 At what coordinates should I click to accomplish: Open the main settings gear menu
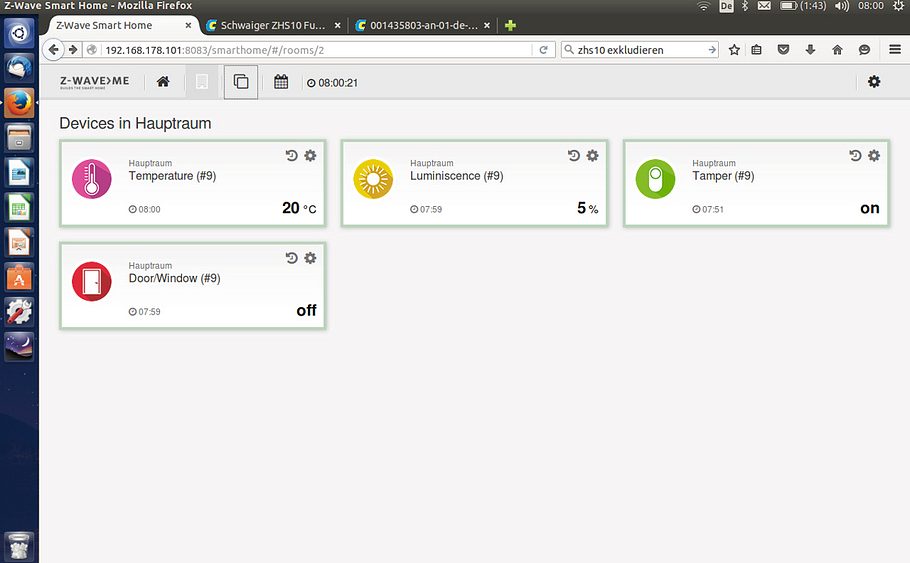[x=874, y=82]
